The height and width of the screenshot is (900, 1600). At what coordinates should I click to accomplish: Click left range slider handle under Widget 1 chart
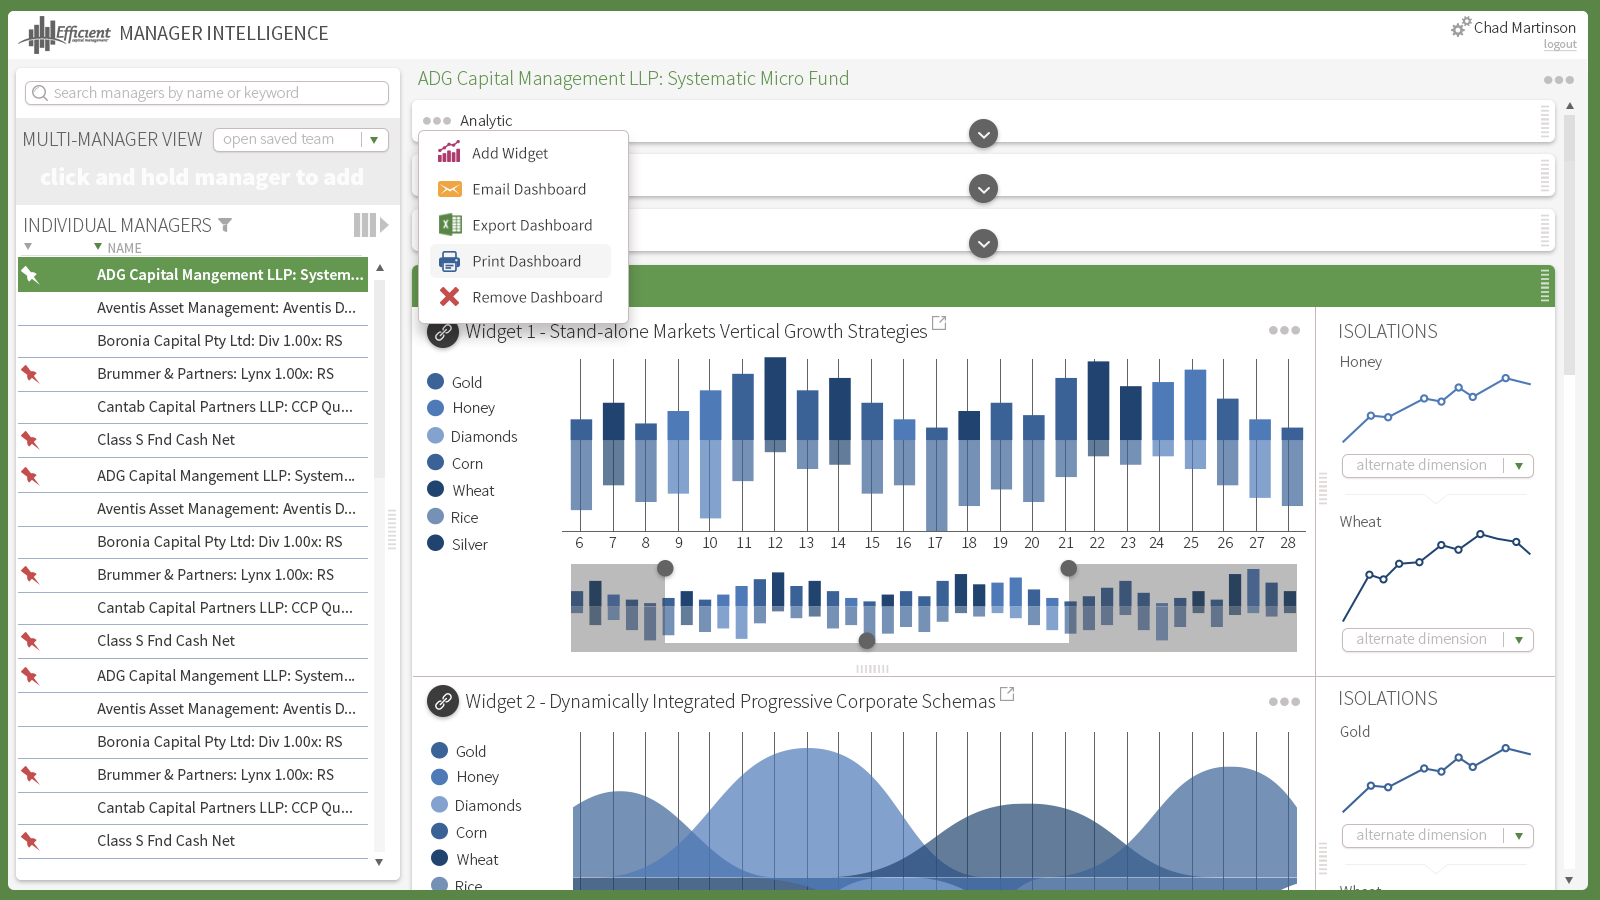[665, 568]
